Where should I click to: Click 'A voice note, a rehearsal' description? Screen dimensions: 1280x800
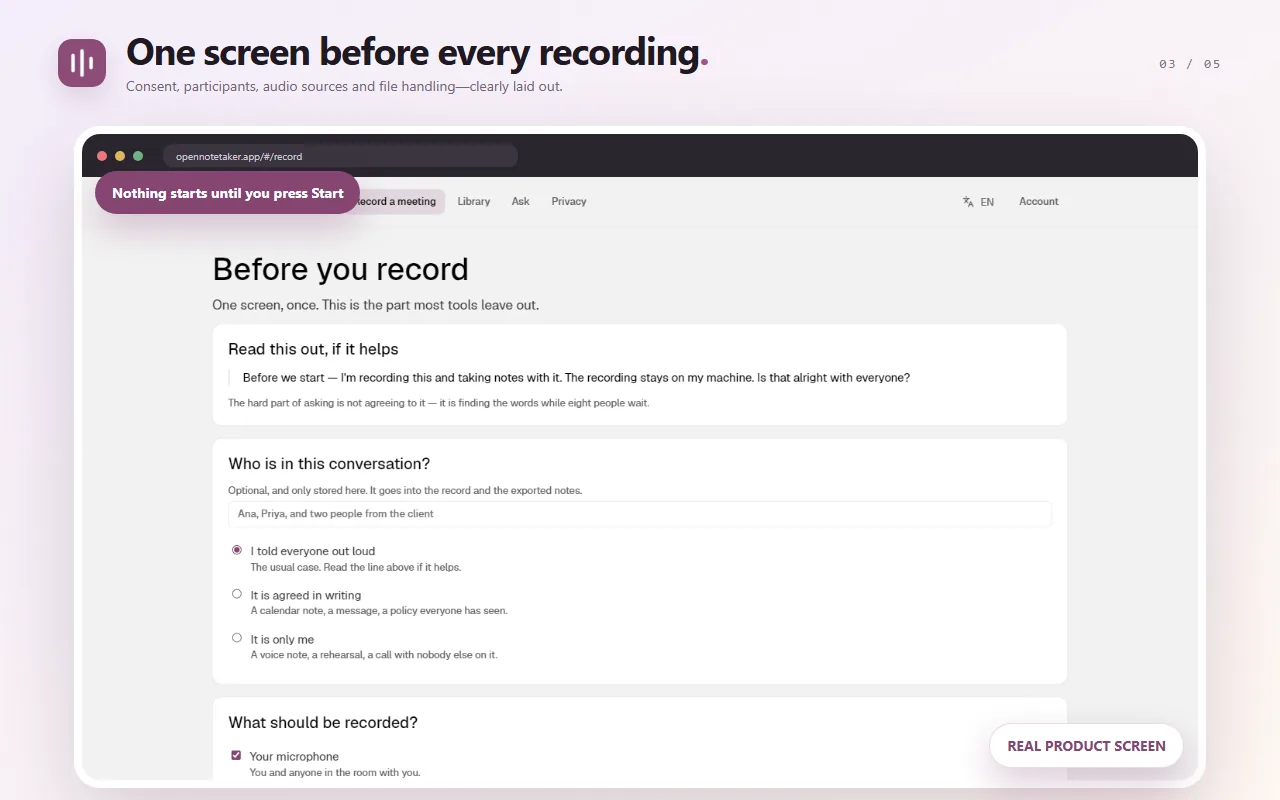click(374, 655)
